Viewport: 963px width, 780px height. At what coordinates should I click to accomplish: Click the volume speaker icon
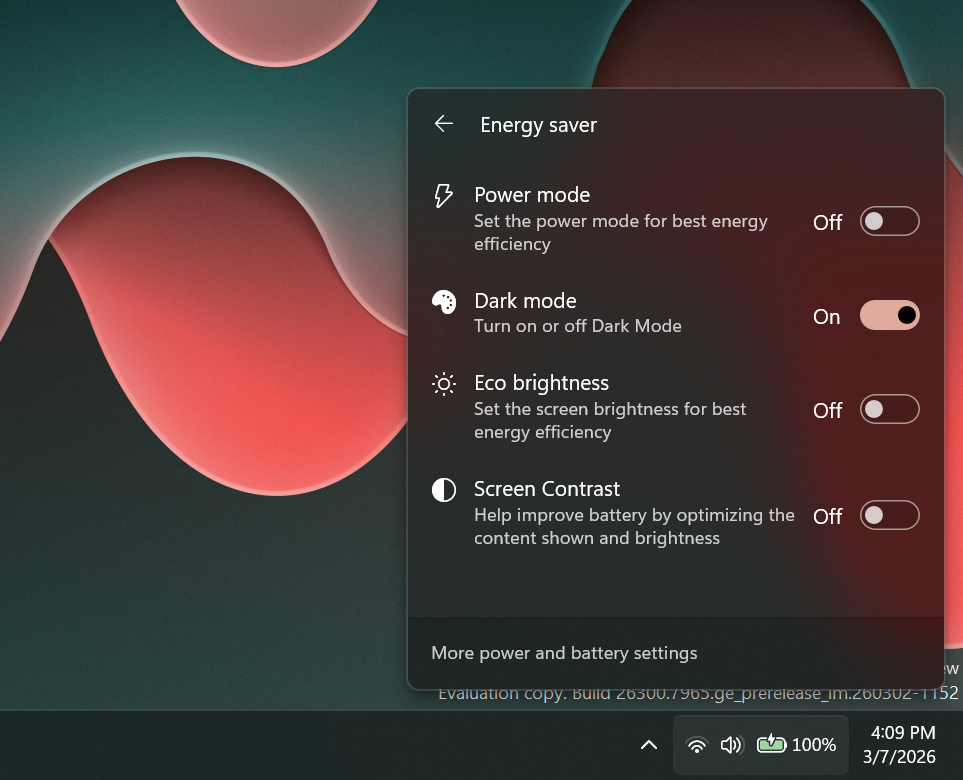tap(732, 745)
